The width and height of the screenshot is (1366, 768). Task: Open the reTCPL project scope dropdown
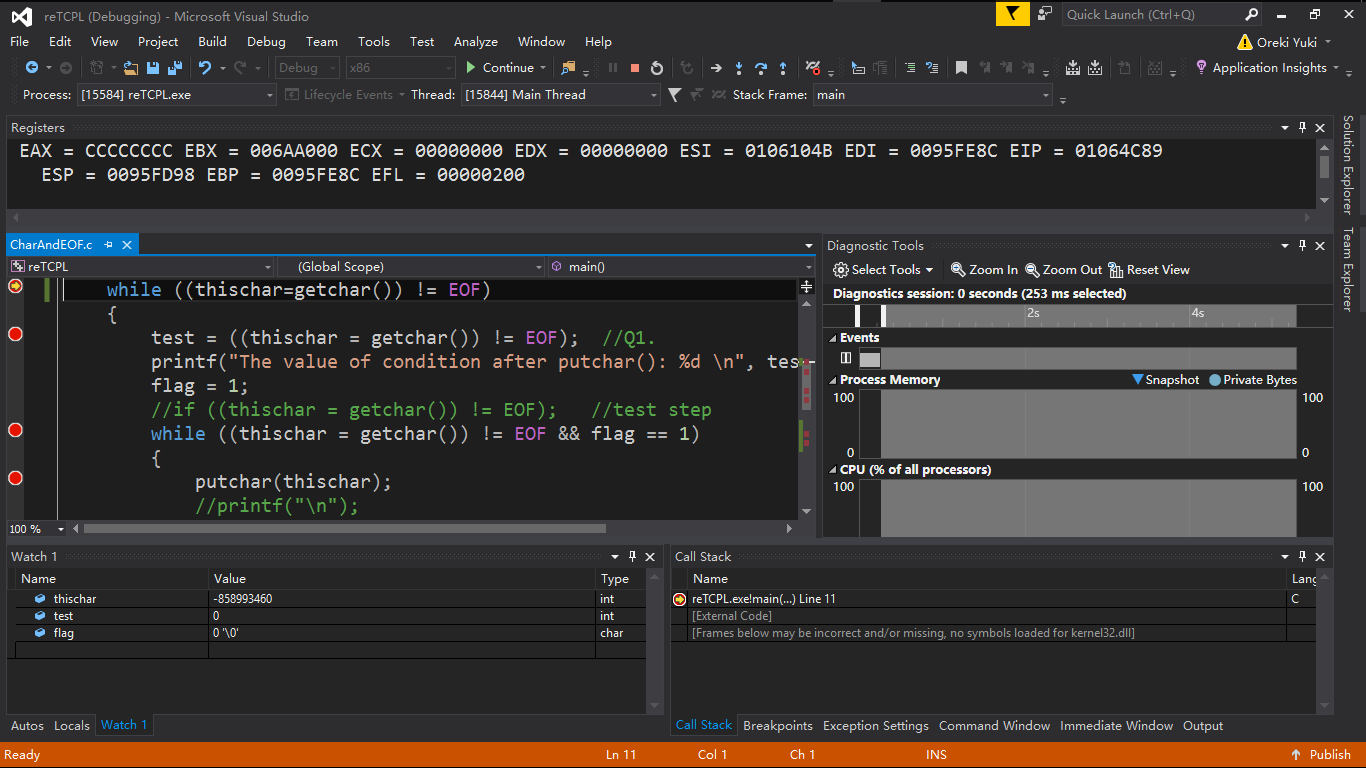click(141, 267)
